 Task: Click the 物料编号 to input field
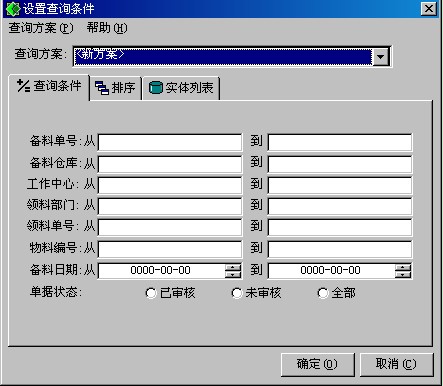[340, 249]
